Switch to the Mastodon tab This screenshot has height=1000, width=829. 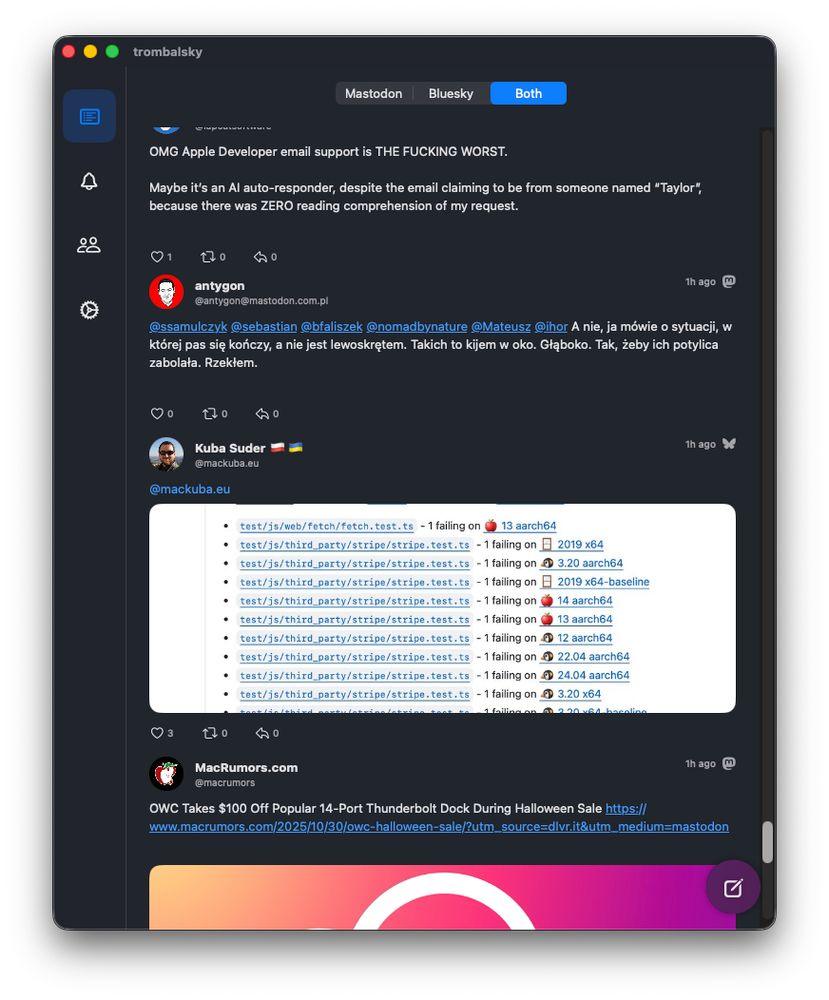[x=374, y=94]
